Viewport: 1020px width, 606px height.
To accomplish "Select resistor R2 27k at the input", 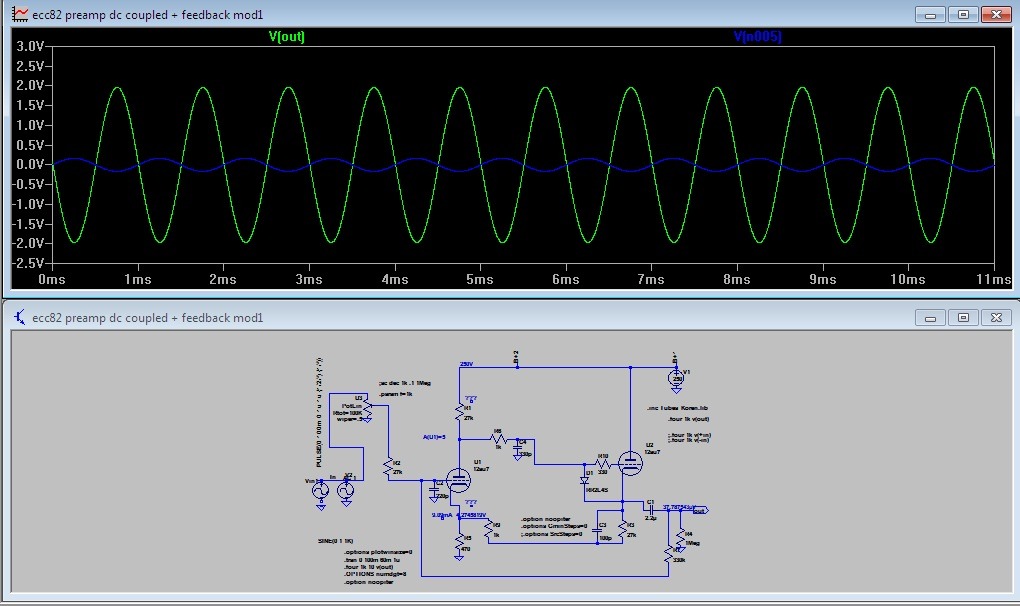I will [388, 466].
